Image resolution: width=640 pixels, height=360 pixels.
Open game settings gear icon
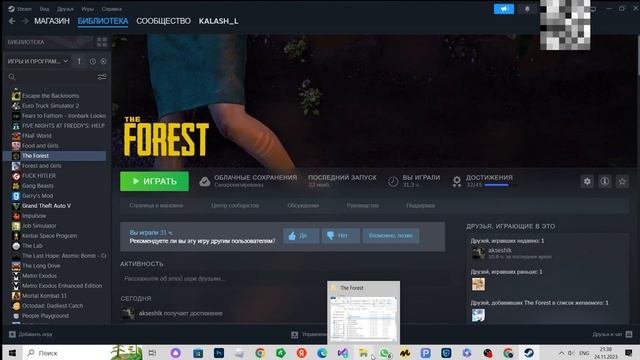point(587,181)
